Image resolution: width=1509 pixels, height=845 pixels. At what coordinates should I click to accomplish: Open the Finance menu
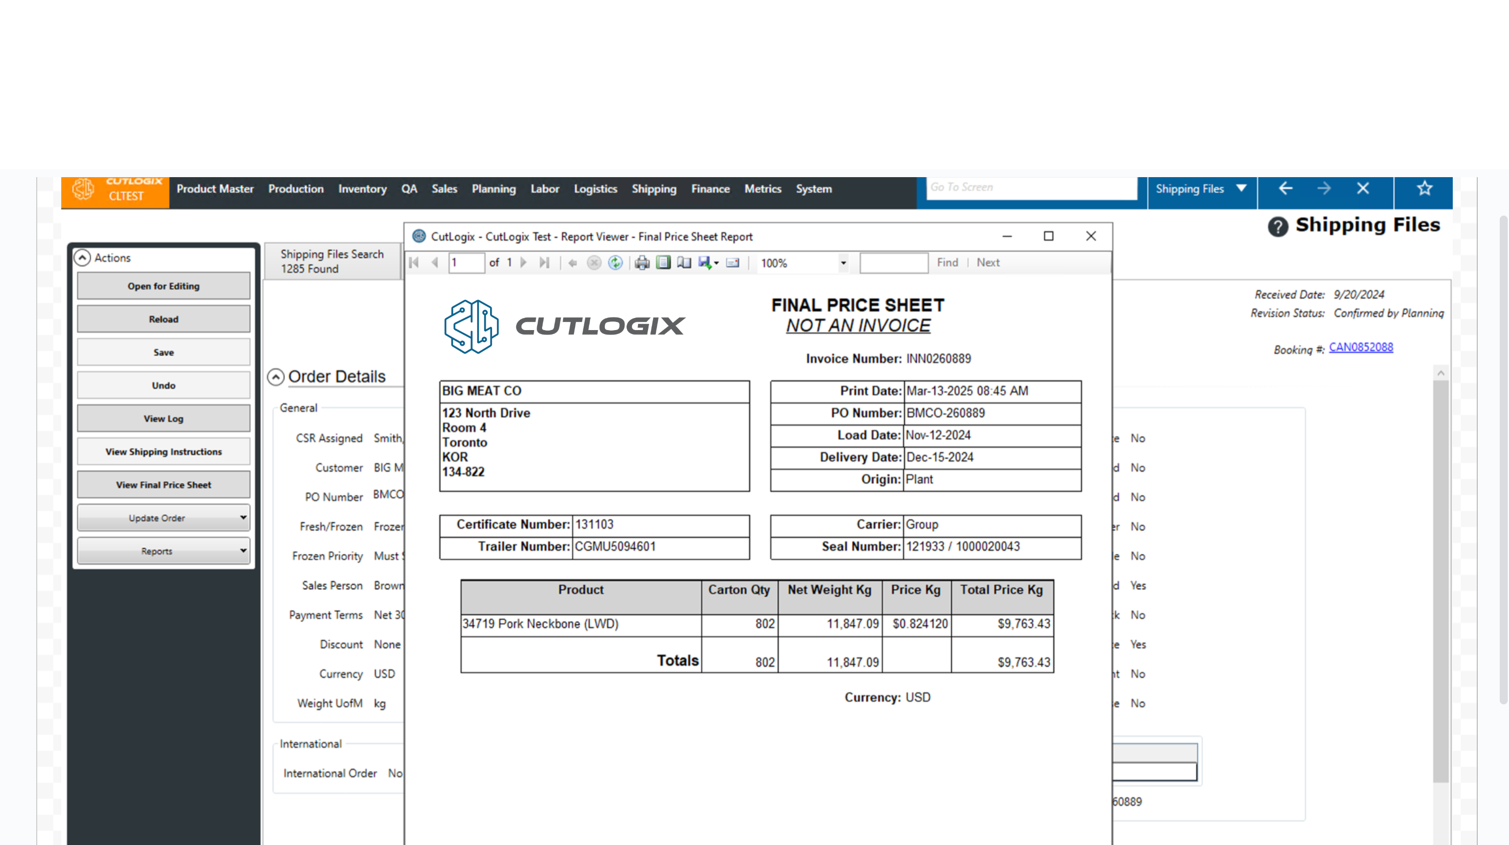point(710,189)
